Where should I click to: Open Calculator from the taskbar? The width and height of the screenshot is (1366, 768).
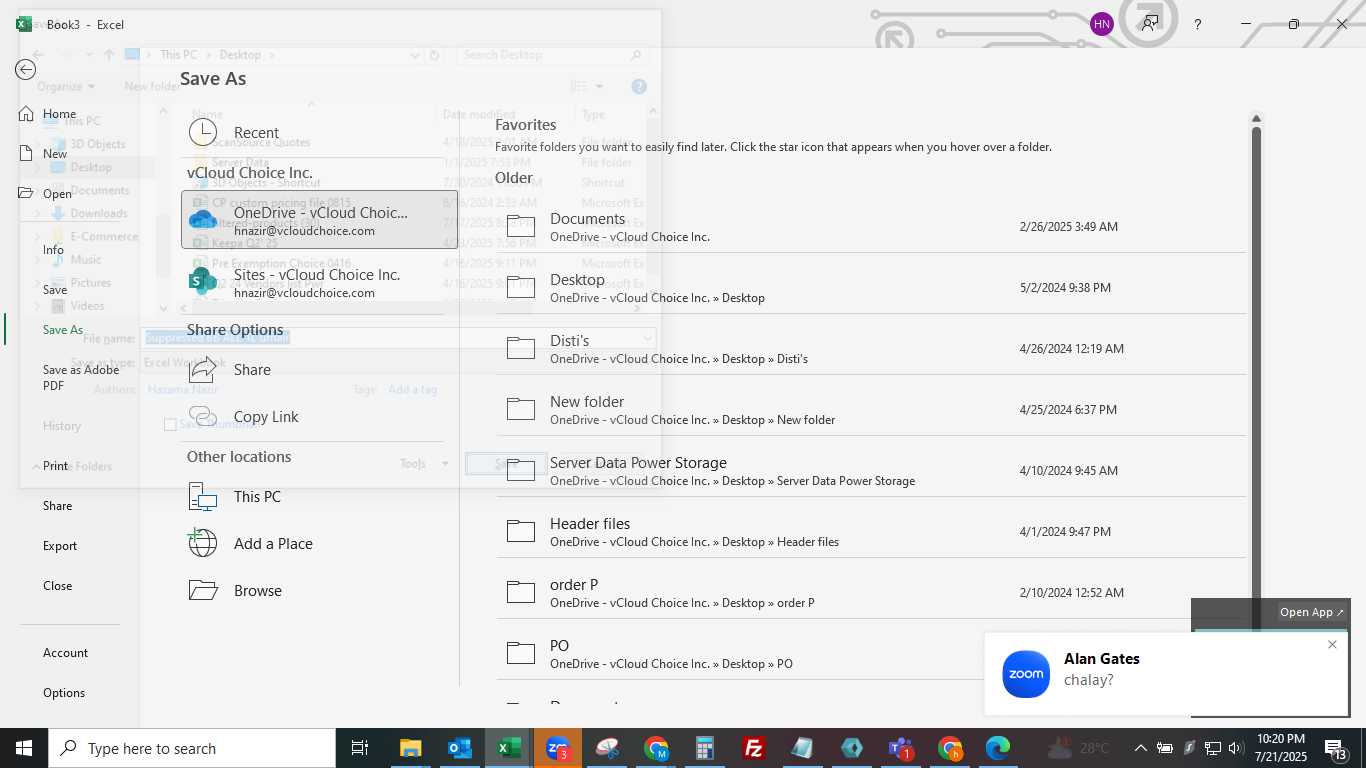[x=705, y=748]
